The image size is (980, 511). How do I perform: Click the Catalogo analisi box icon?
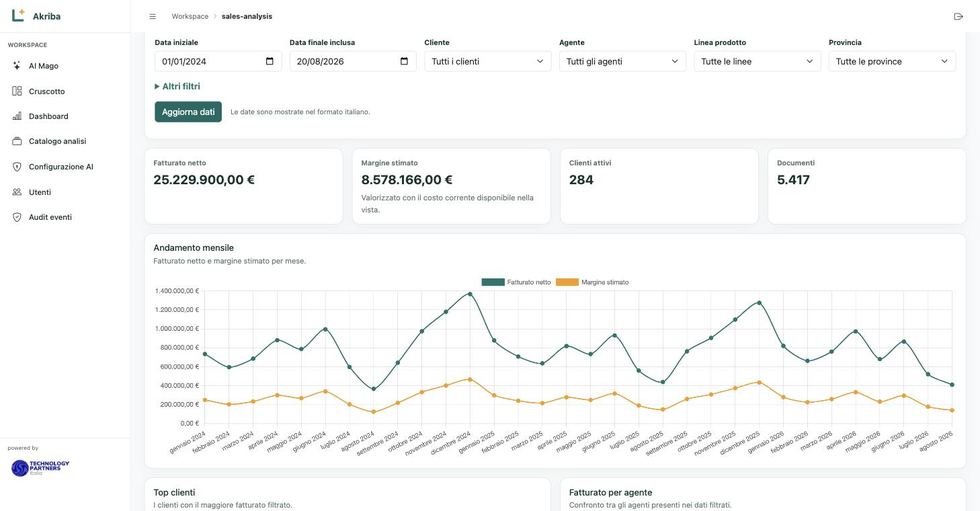click(17, 141)
